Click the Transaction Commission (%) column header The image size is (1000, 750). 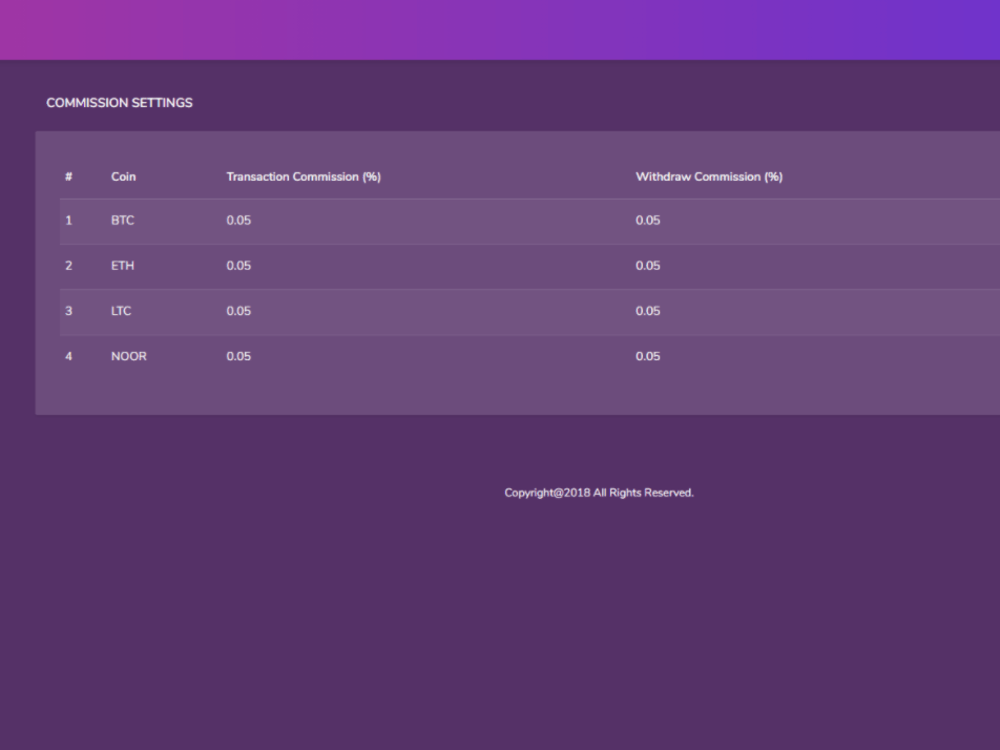(304, 177)
